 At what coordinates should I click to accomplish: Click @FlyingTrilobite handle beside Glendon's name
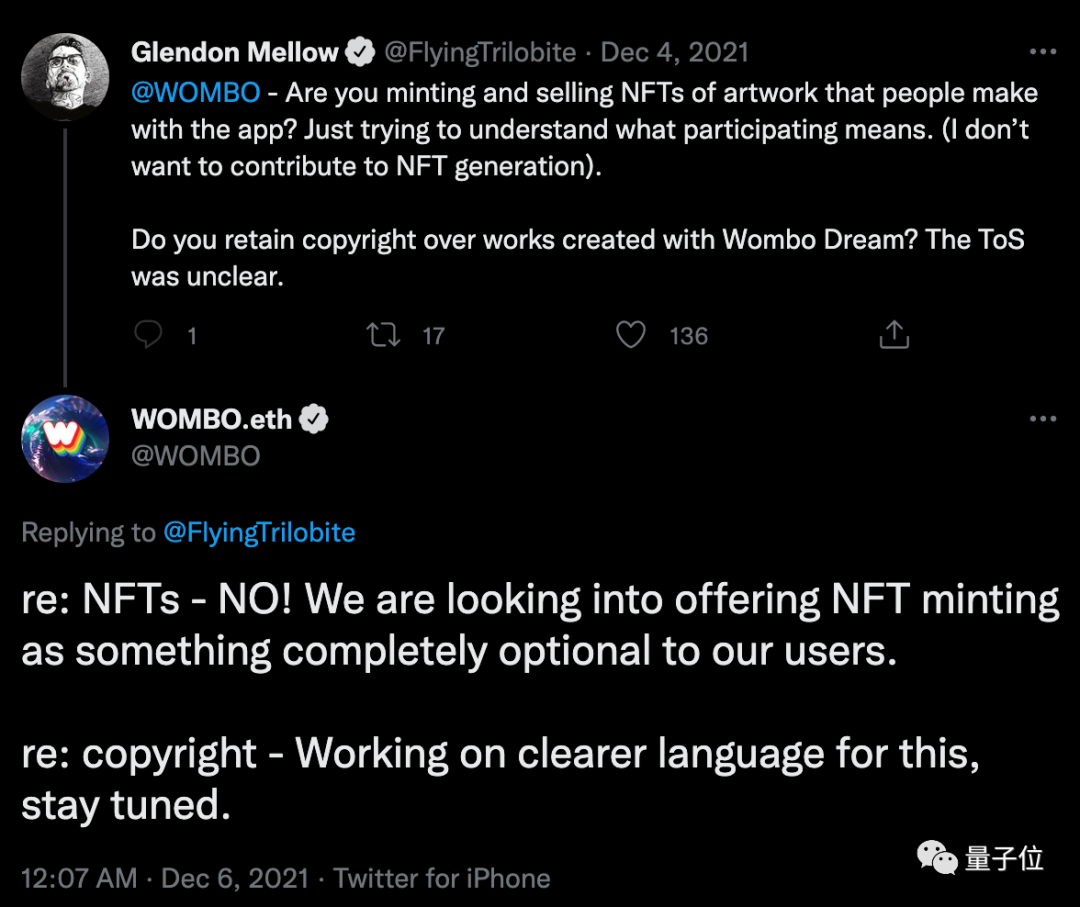coord(481,52)
